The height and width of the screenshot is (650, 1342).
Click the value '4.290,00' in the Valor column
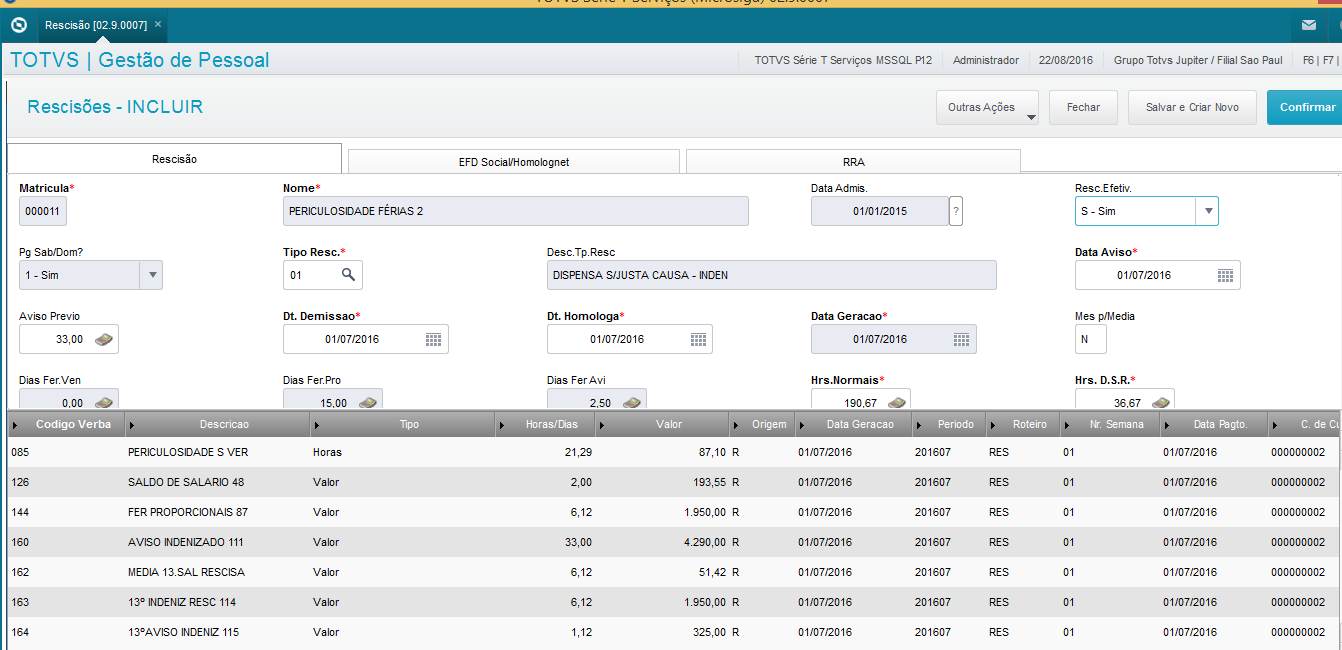(x=704, y=542)
